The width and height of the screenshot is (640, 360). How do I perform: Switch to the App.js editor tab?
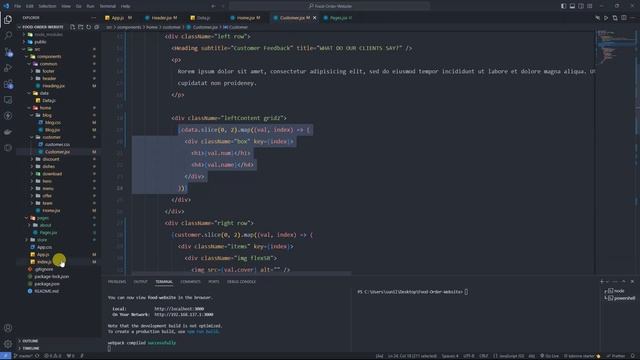[118, 18]
